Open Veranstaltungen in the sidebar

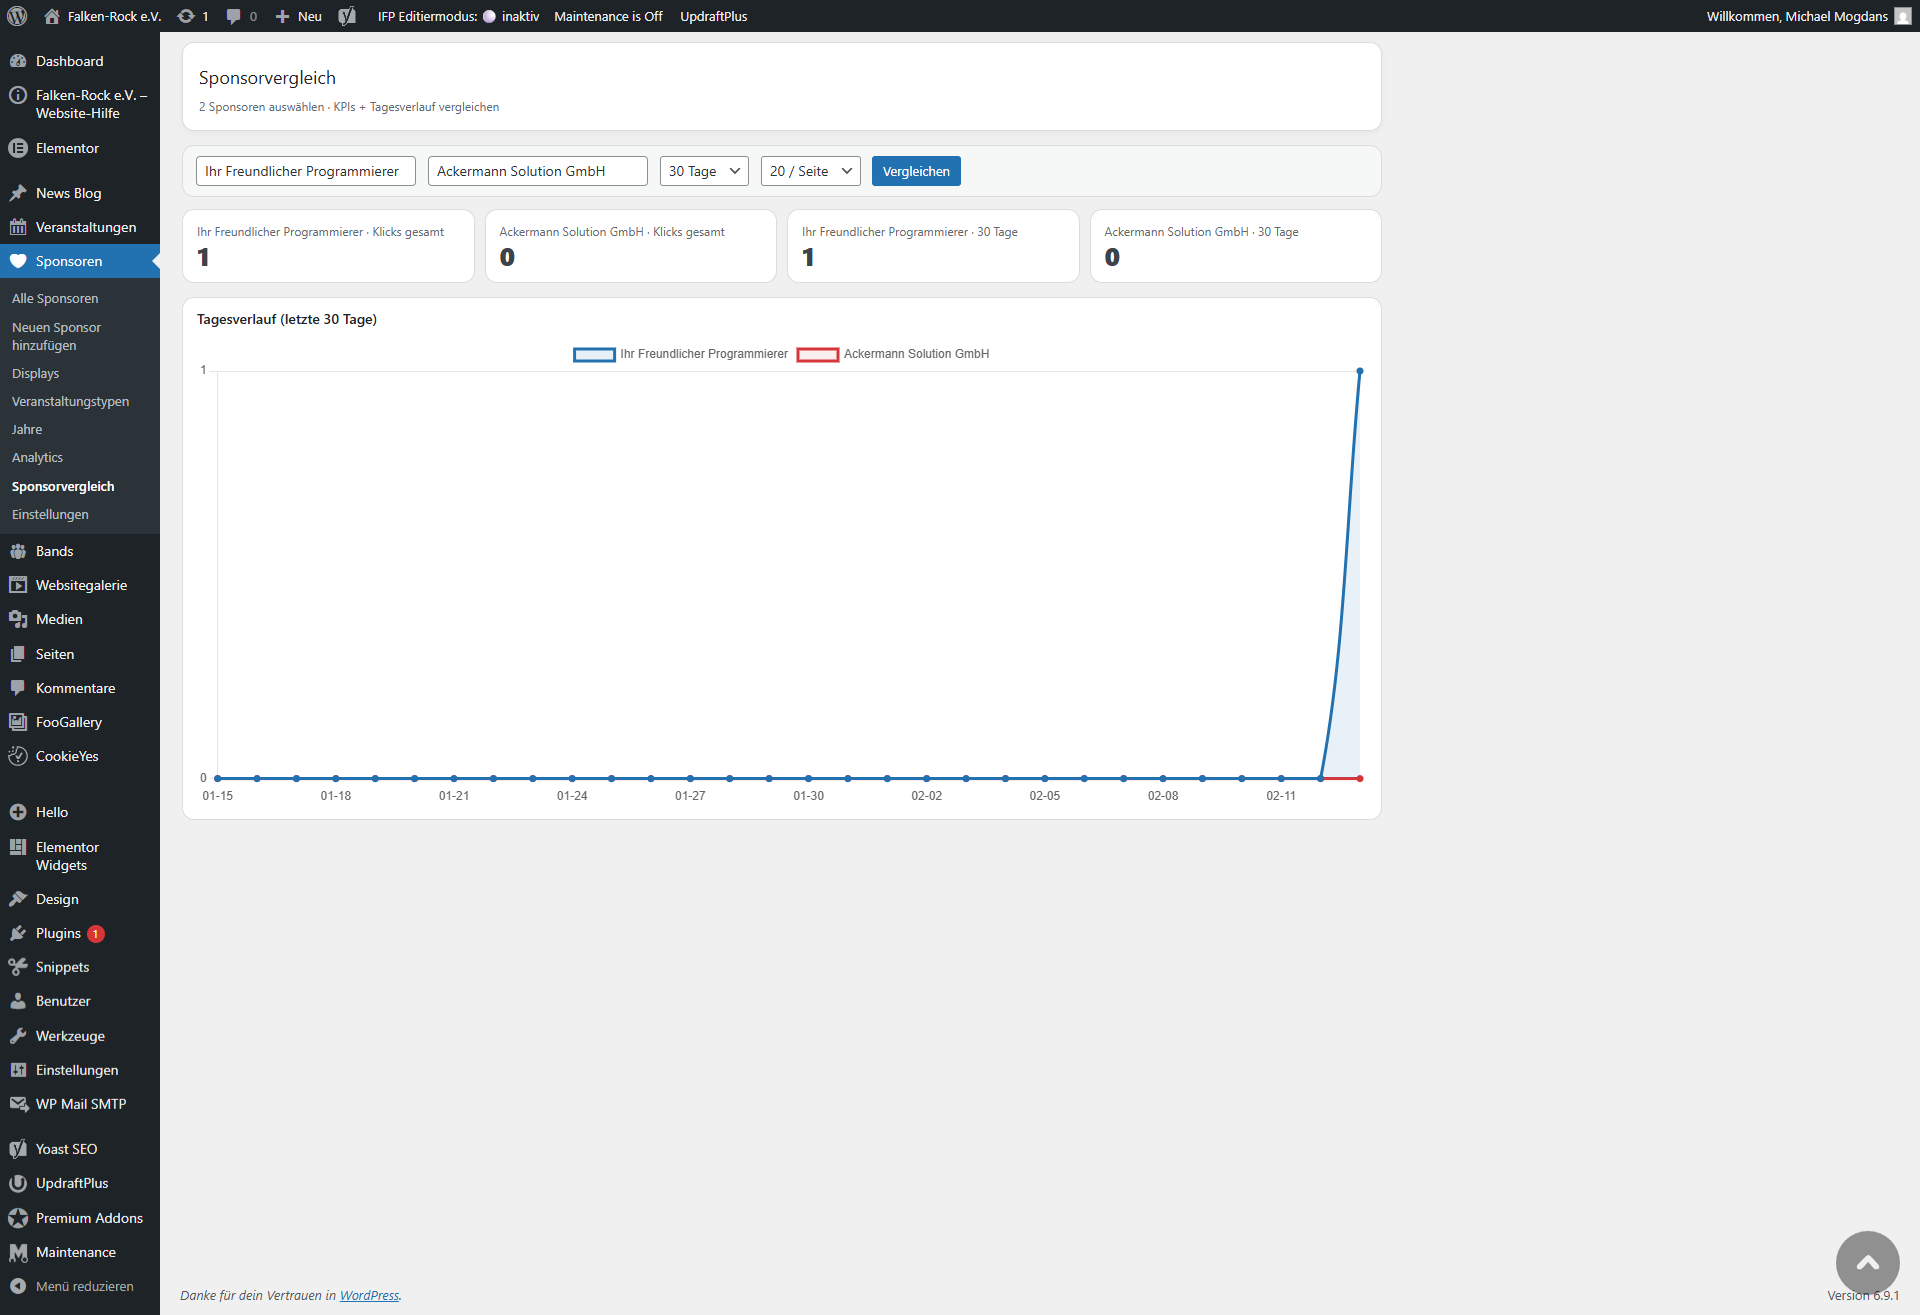pos(86,227)
